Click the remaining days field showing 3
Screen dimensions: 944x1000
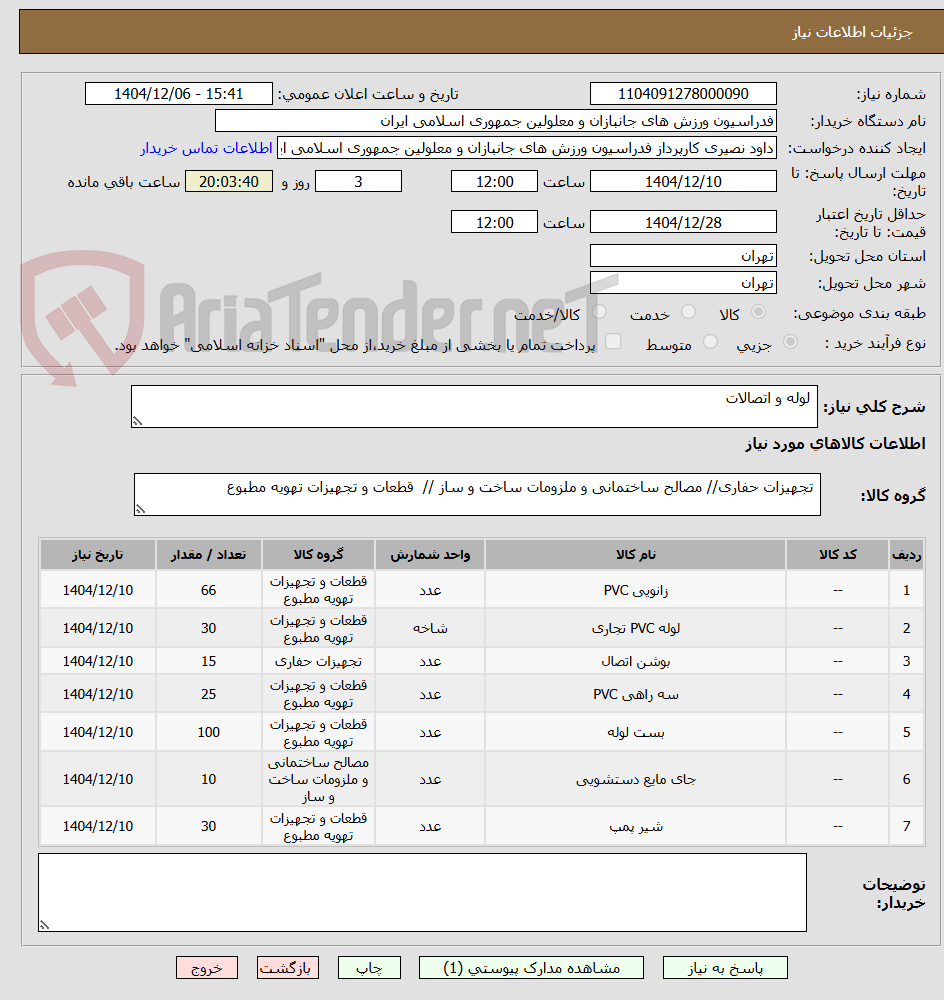coord(358,182)
